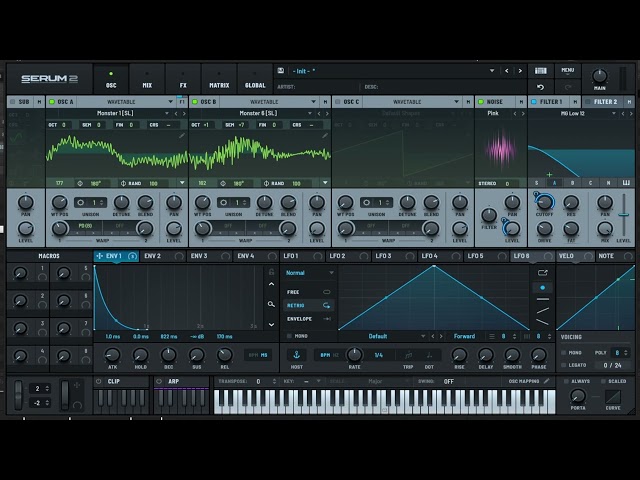640x480 pixels.
Task: Click the envelope zoom magnifier icon
Action: click(x=271, y=304)
